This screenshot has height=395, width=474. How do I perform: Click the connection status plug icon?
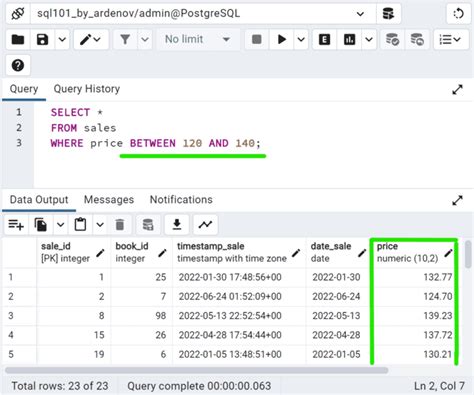[x=18, y=14]
